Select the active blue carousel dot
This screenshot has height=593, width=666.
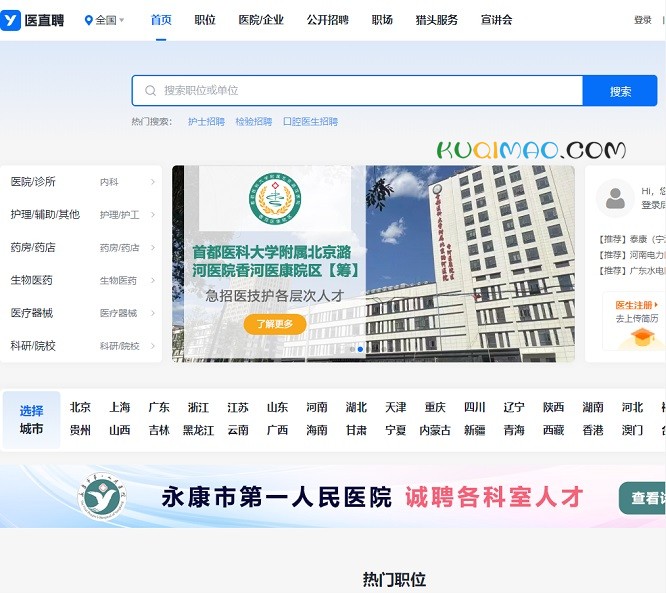[360, 349]
